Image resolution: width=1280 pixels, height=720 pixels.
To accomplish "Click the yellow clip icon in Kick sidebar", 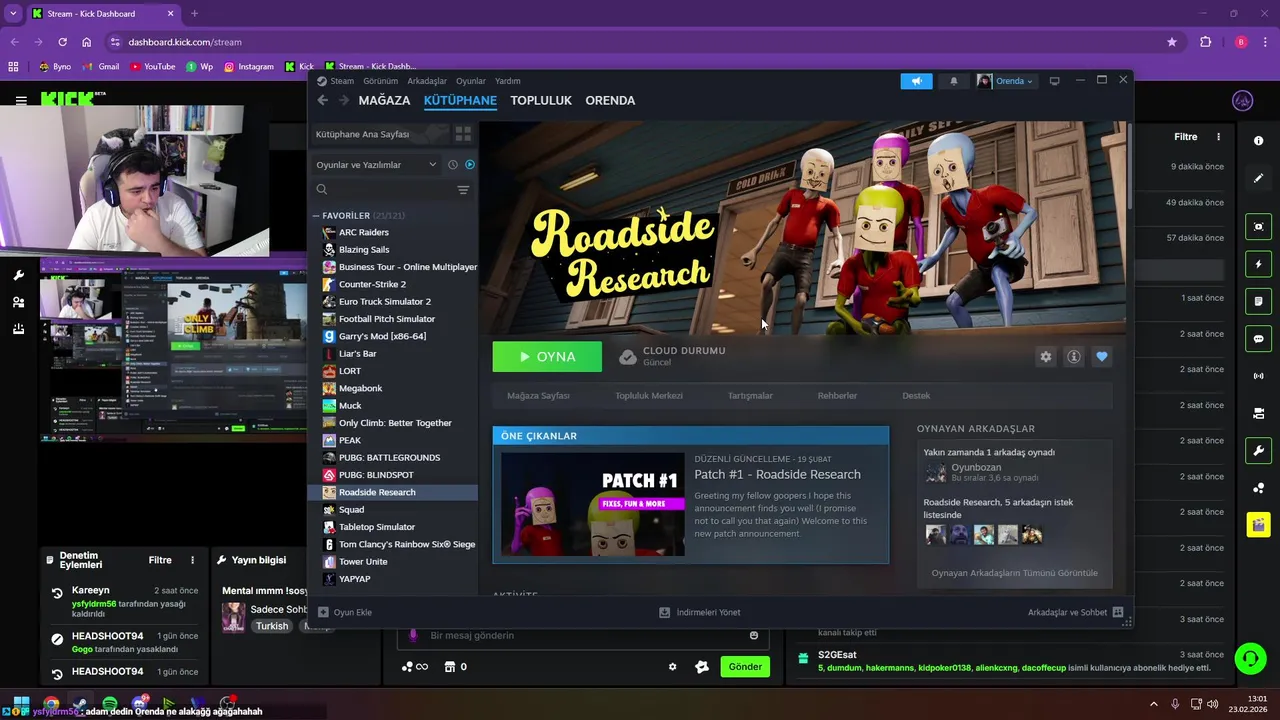I will click(1258, 525).
